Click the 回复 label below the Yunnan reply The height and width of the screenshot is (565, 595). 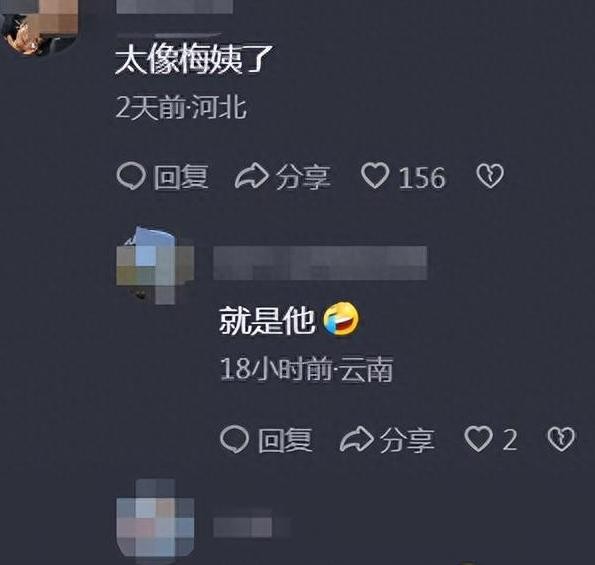pos(285,440)
